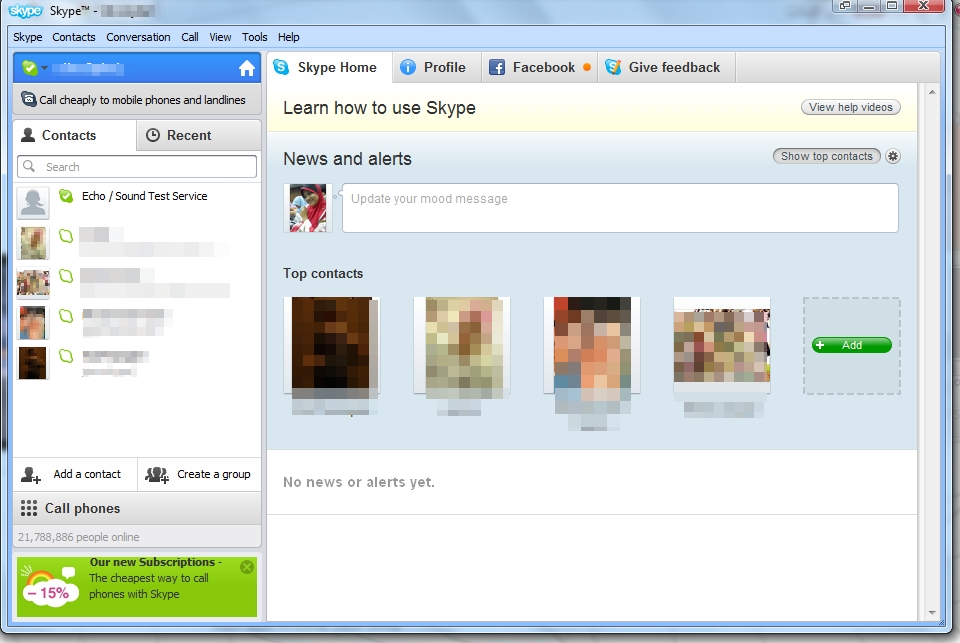Click the scrollbar down arrow

click(932, 612)
